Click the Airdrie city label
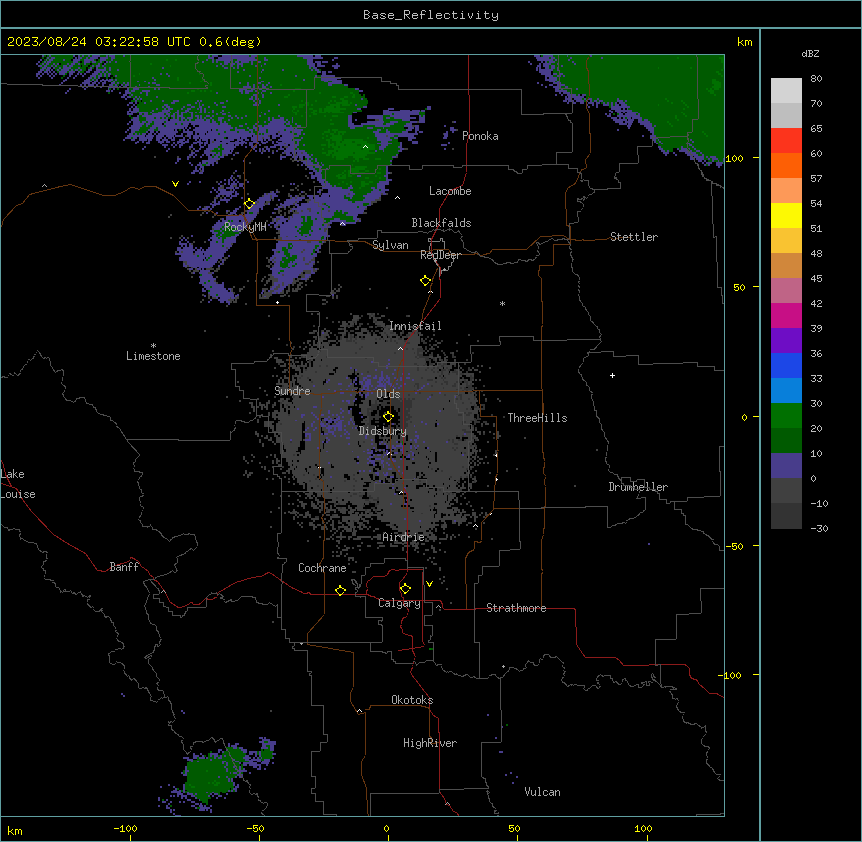The height and width of the screenshot is (842, 862). point(404,537)
